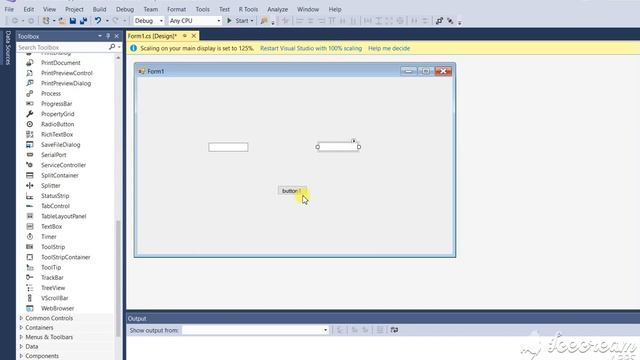640x360 pixels.
Task: Click the Timer clock icon in Toolbox
Action: tap(30, 237)
